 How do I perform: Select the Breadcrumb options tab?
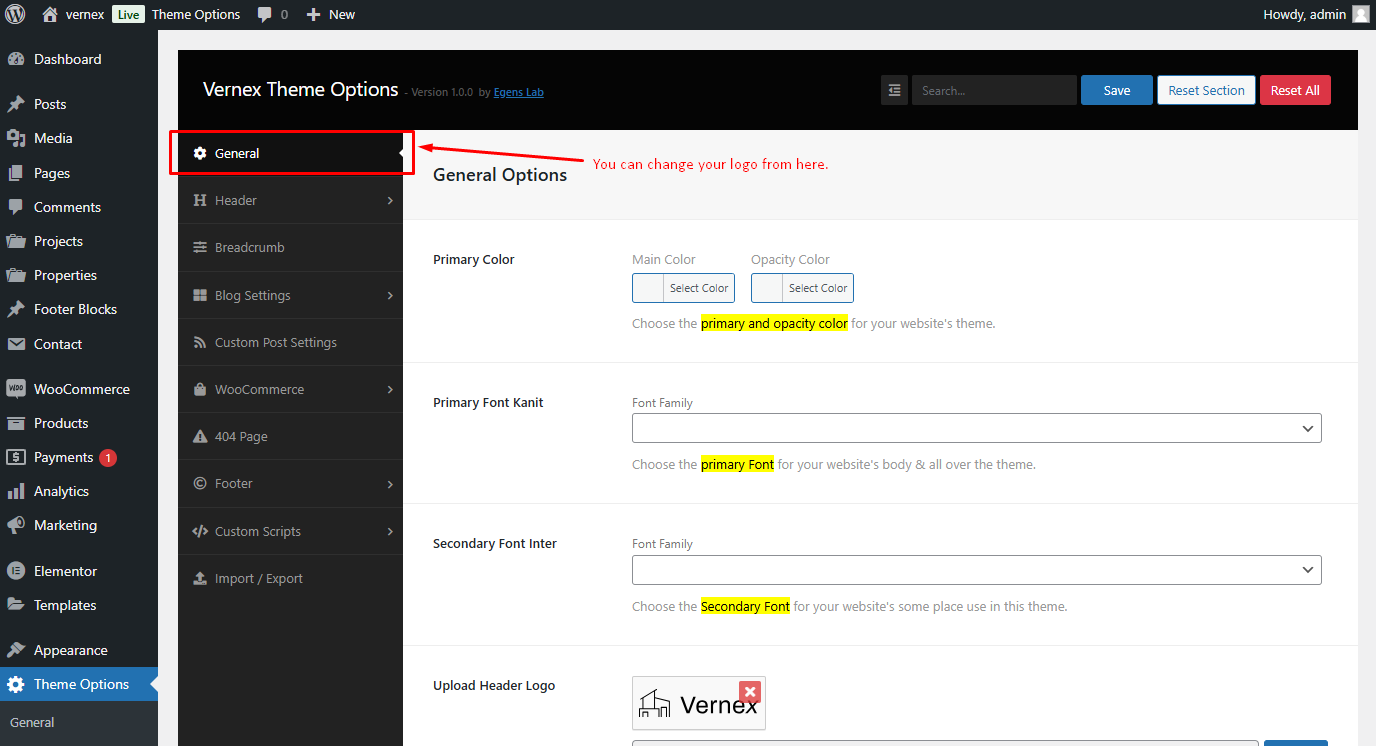point(290,248)
